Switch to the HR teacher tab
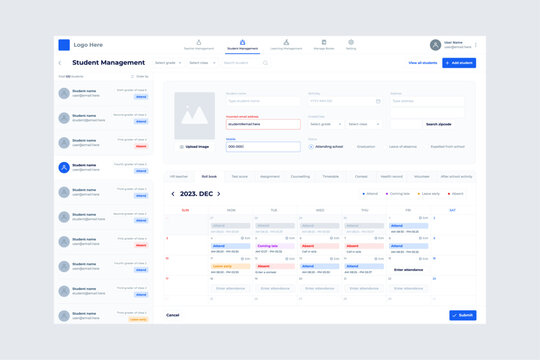540x360 pixels. 179,176
